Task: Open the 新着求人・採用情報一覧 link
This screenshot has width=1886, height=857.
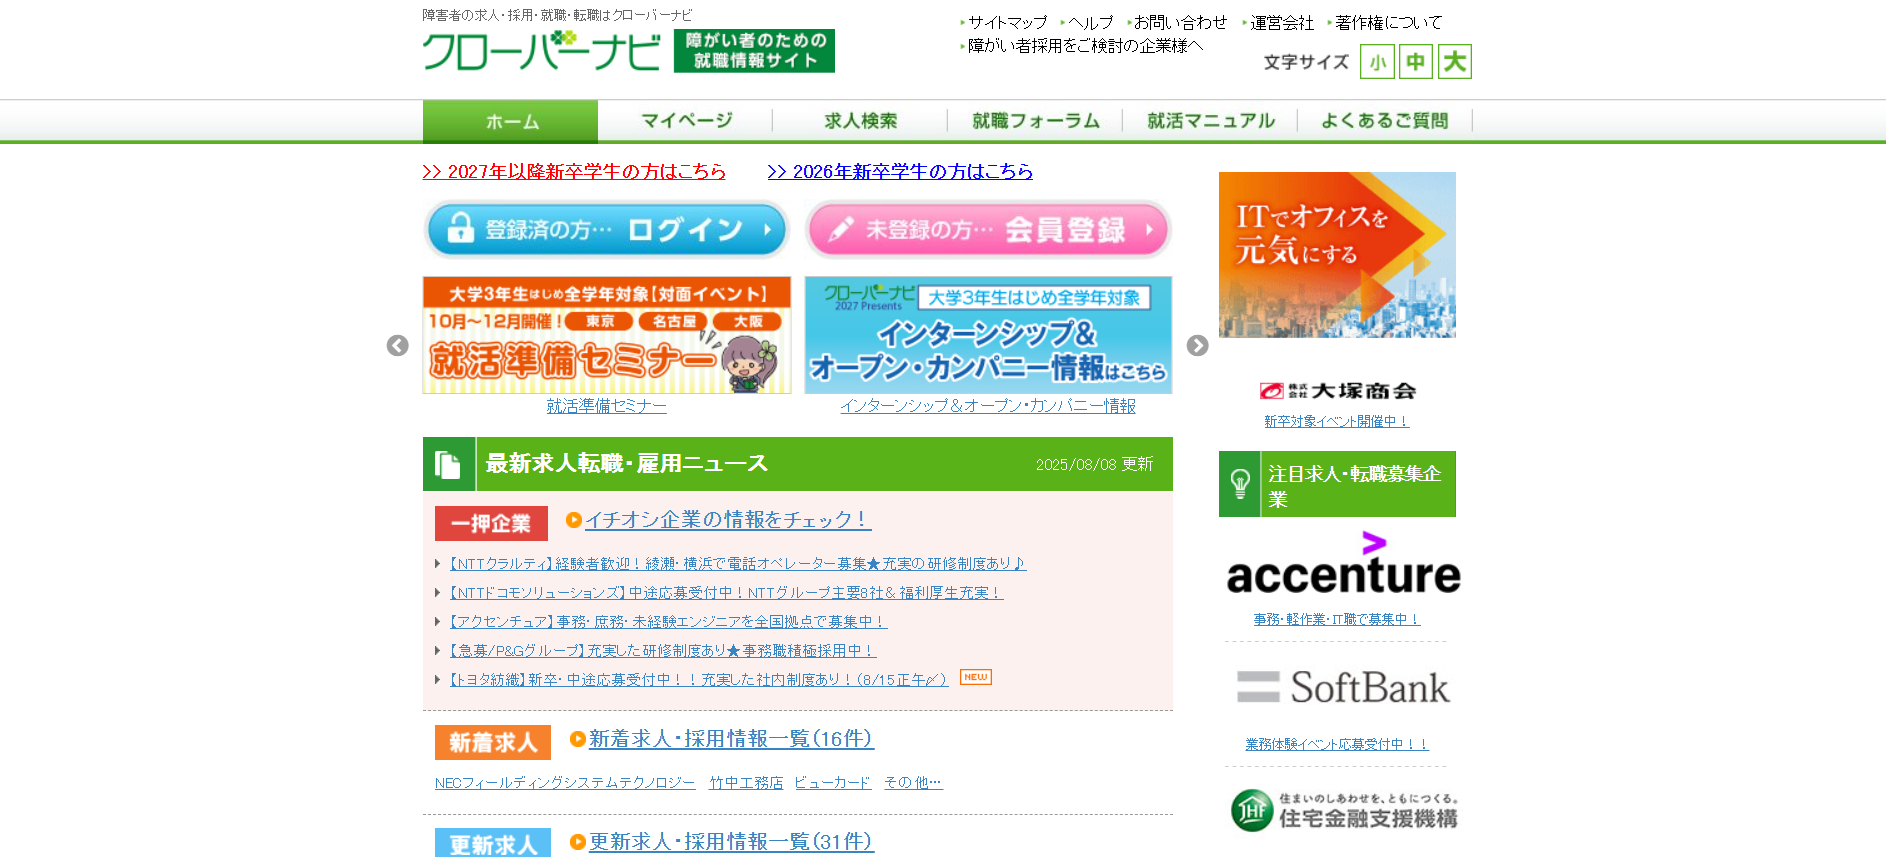Action: [731, 739]
